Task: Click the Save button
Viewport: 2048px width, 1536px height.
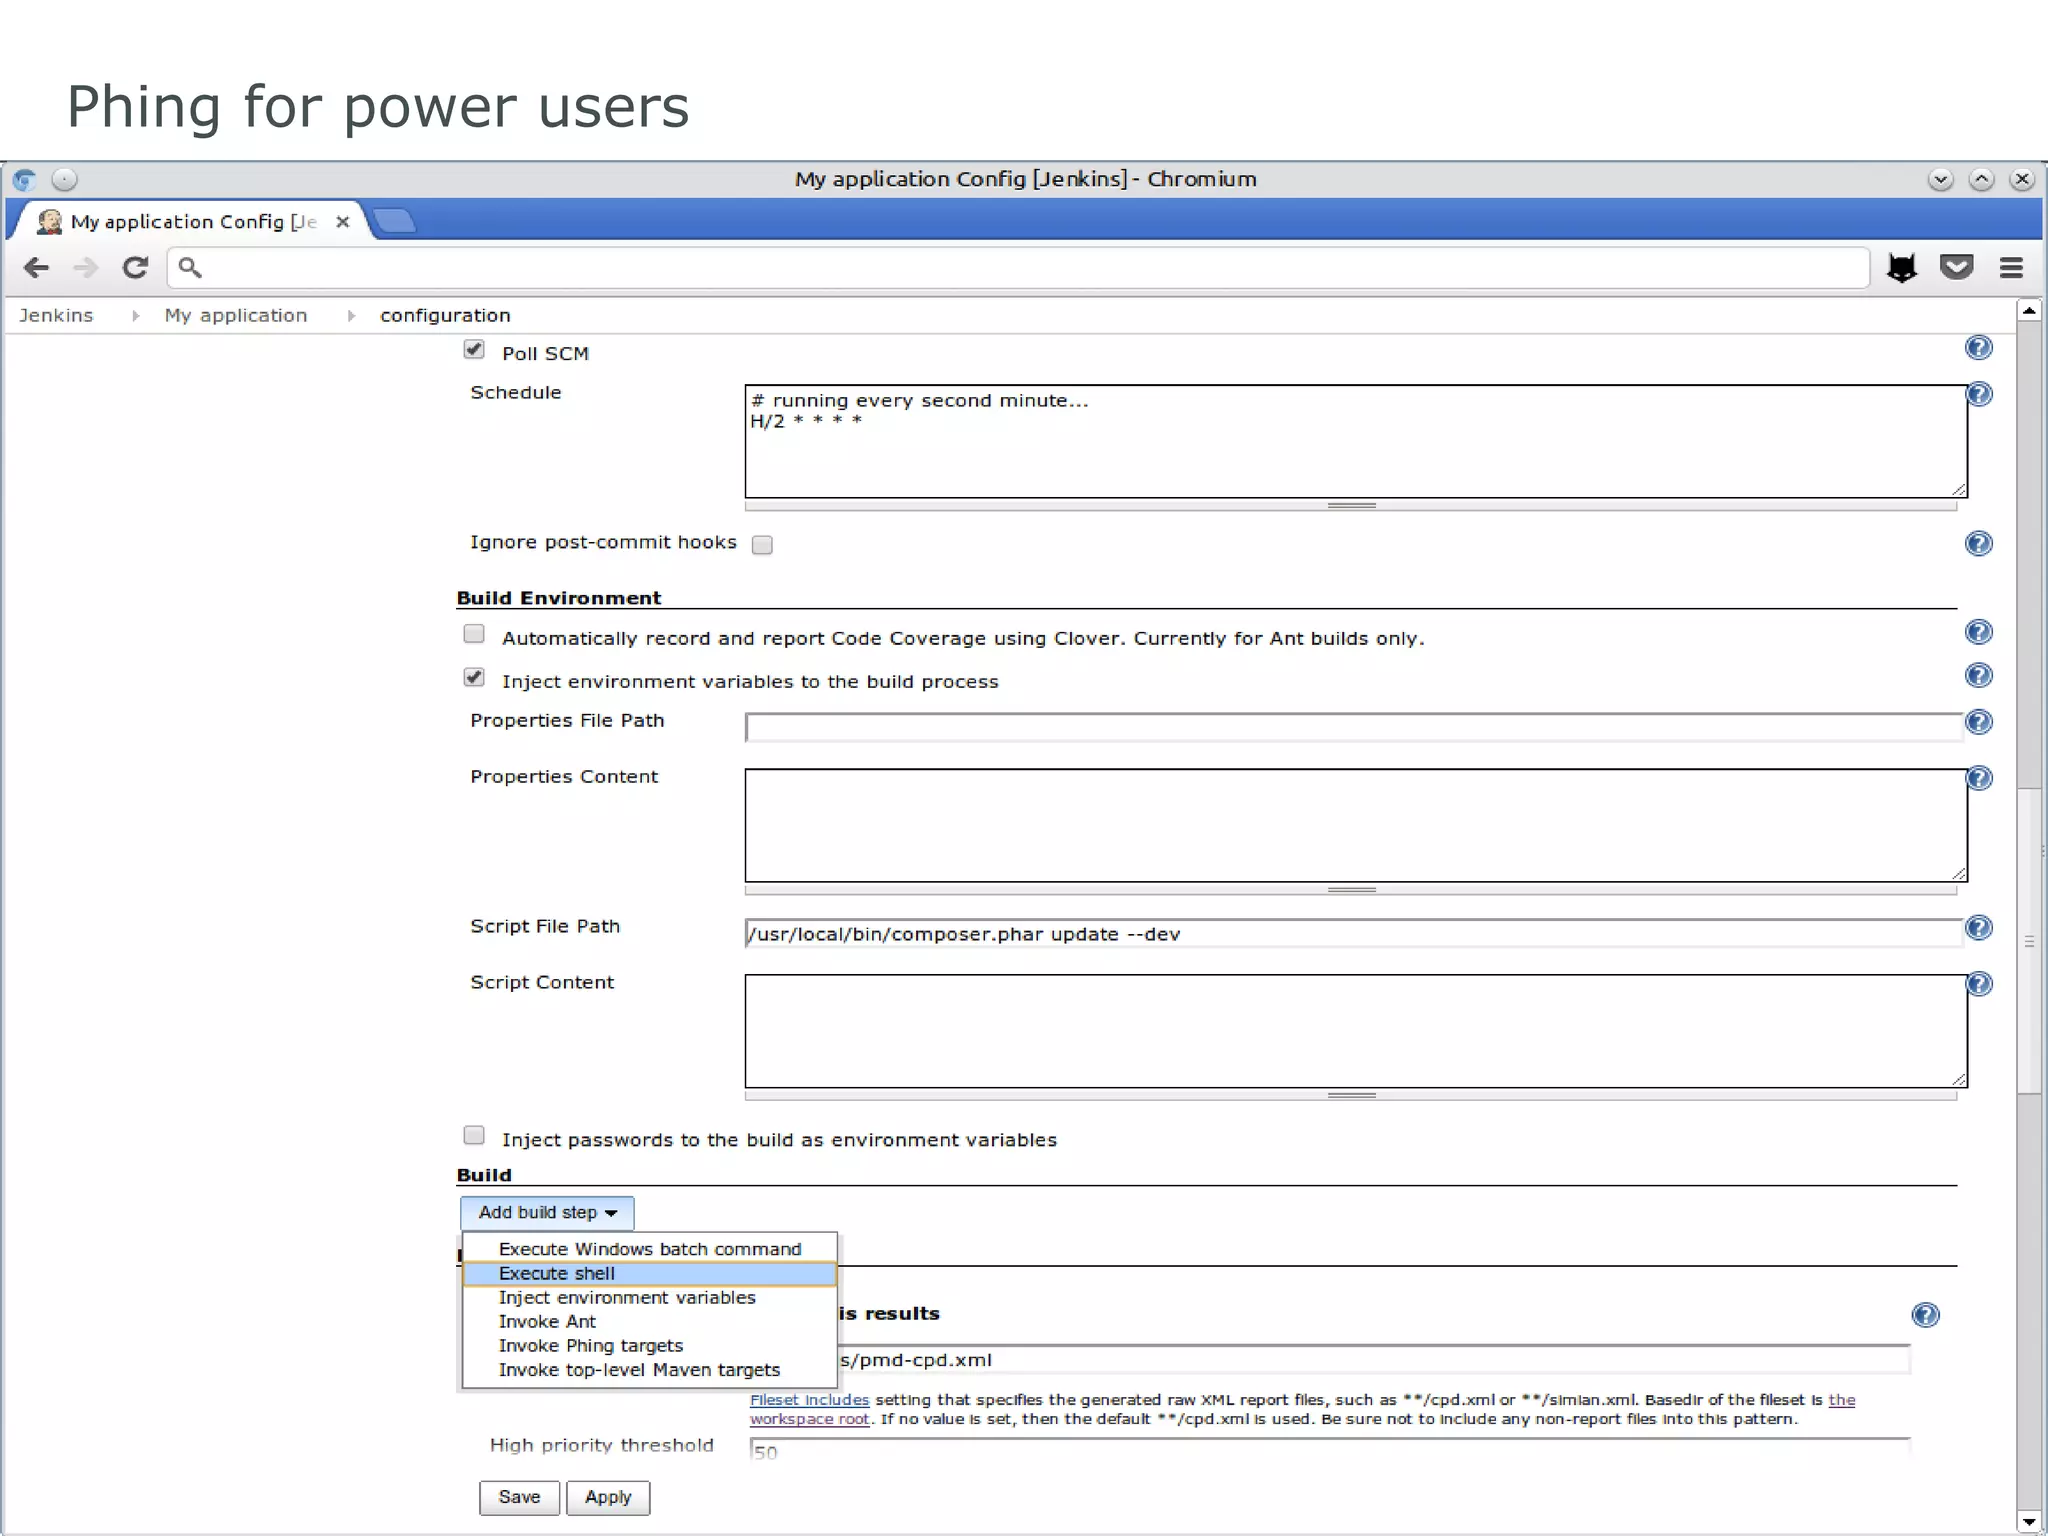Action: 519,1497
